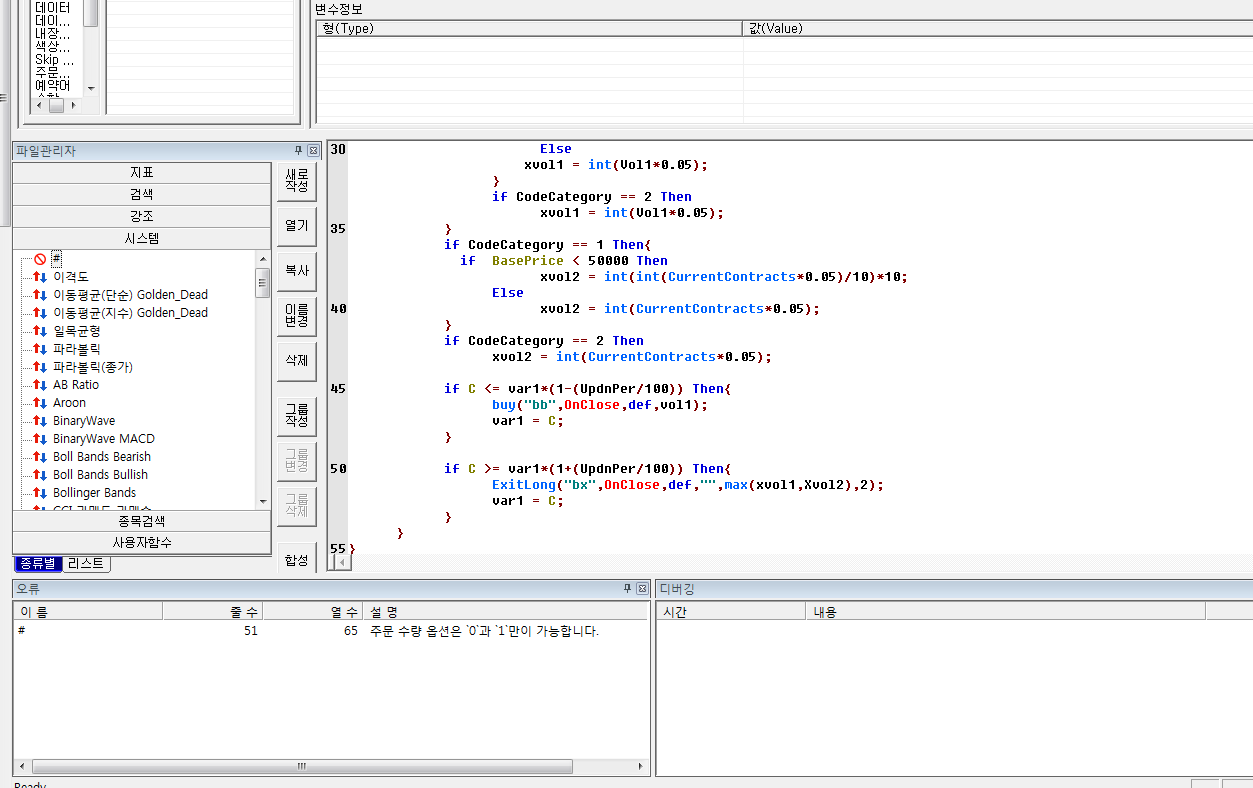Image resolution: width=1253 pixels, height=788 pixels.
Task: Click the arrows icon next to 일목균형
Action: tap(40, 331)
